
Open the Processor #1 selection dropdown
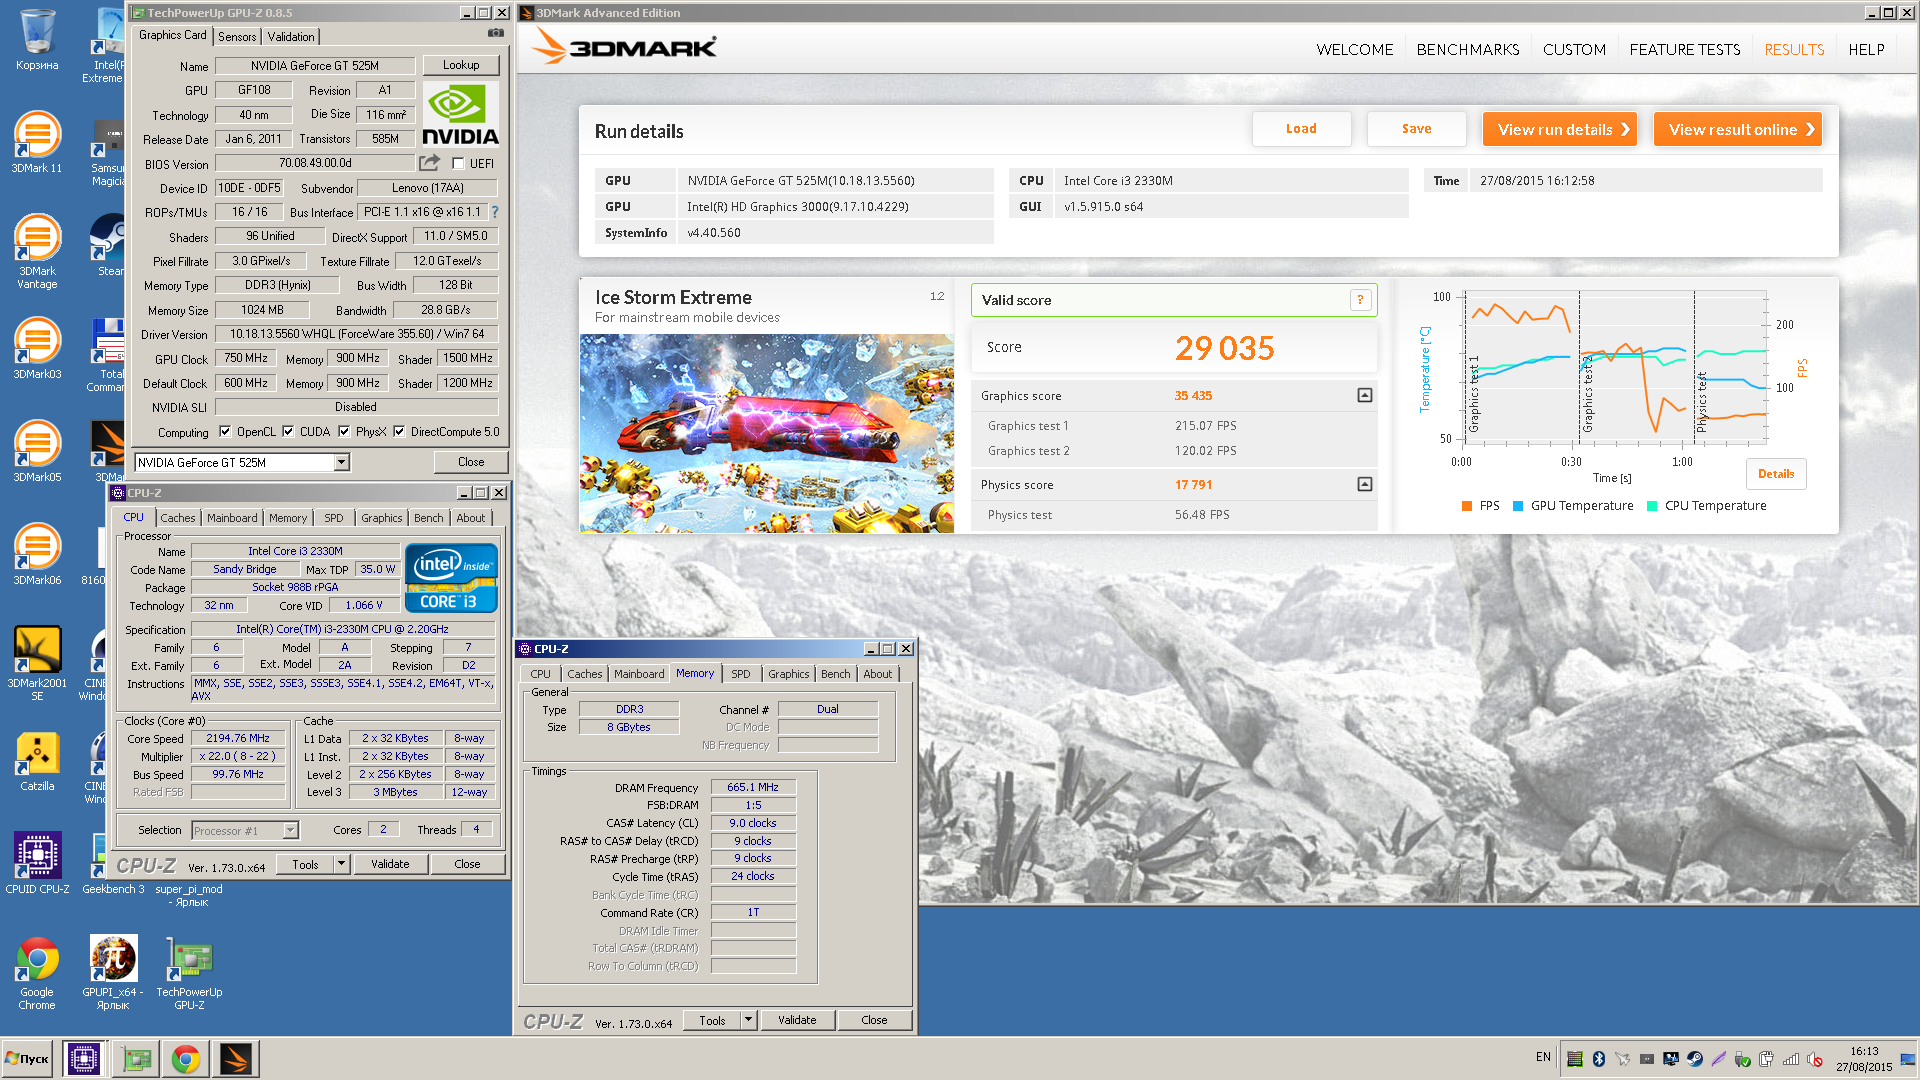coord(290,830)
